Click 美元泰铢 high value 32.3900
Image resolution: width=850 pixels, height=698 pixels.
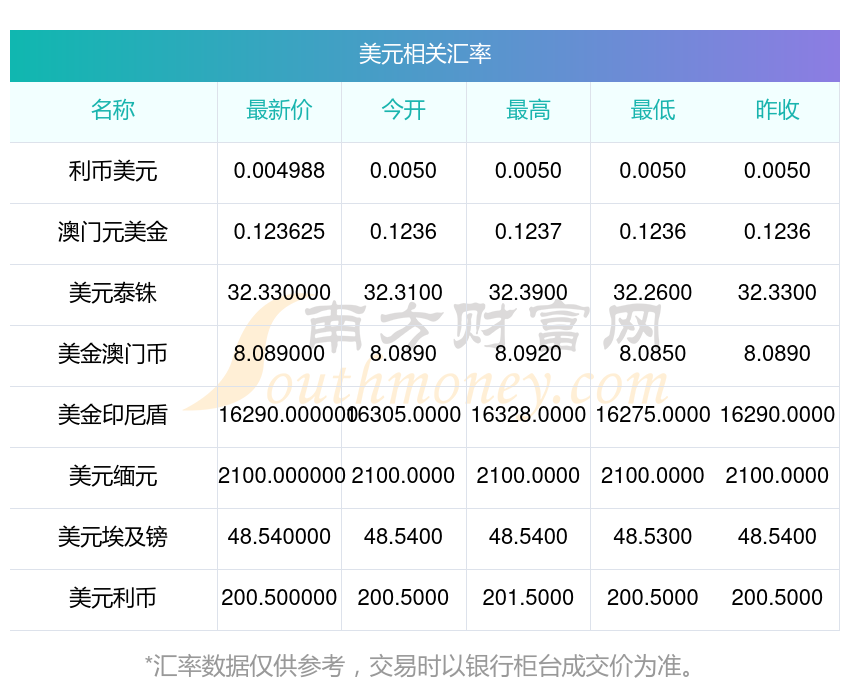pos(528,293)
